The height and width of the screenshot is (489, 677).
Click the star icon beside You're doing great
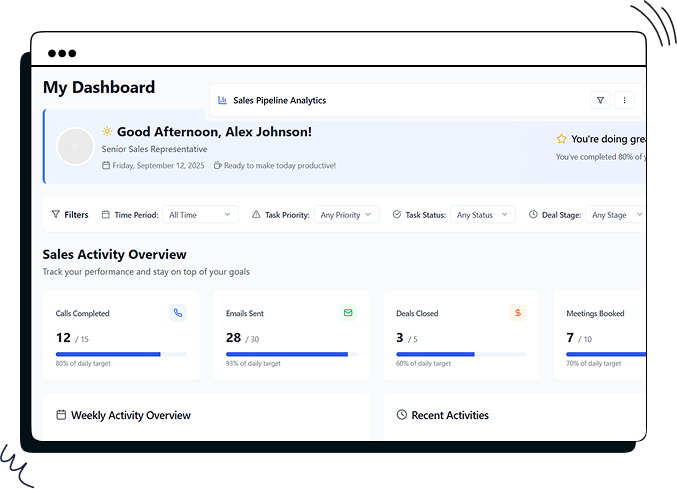pyautogui.click(x=561, y=139)
